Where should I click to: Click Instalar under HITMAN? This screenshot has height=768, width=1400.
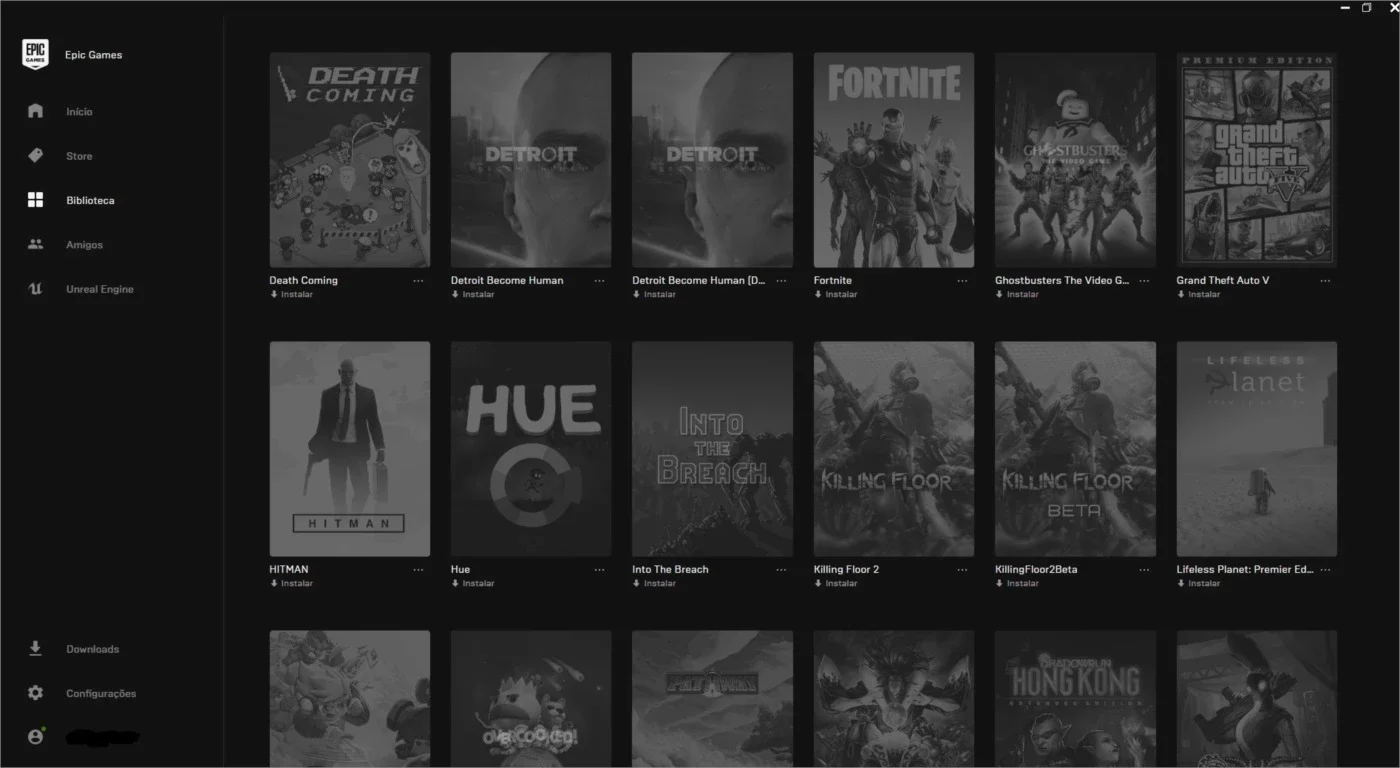(x=291, y=583)
